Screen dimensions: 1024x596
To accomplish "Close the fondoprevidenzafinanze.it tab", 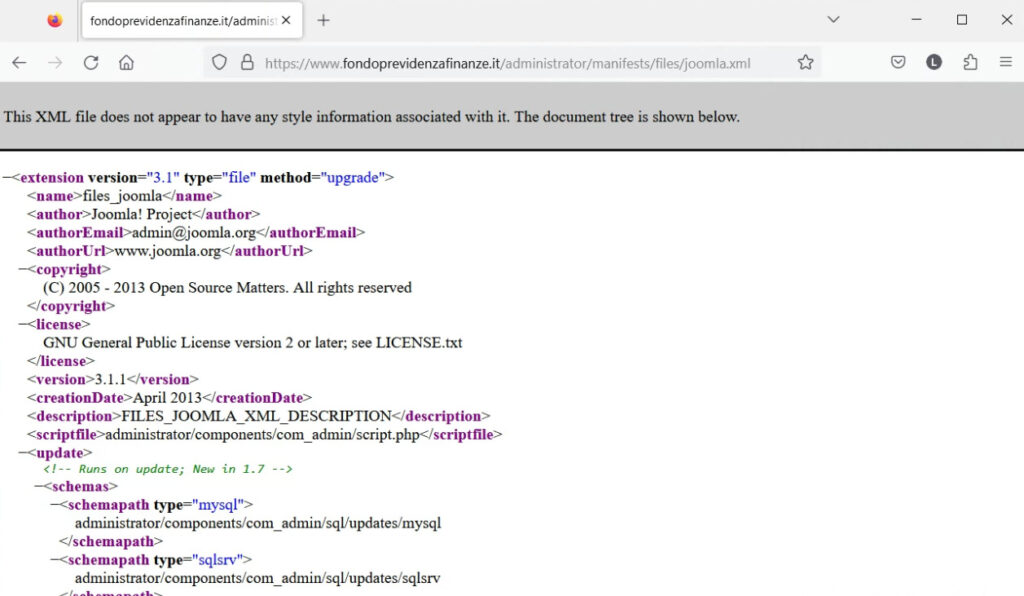I will tap(287, 20).
